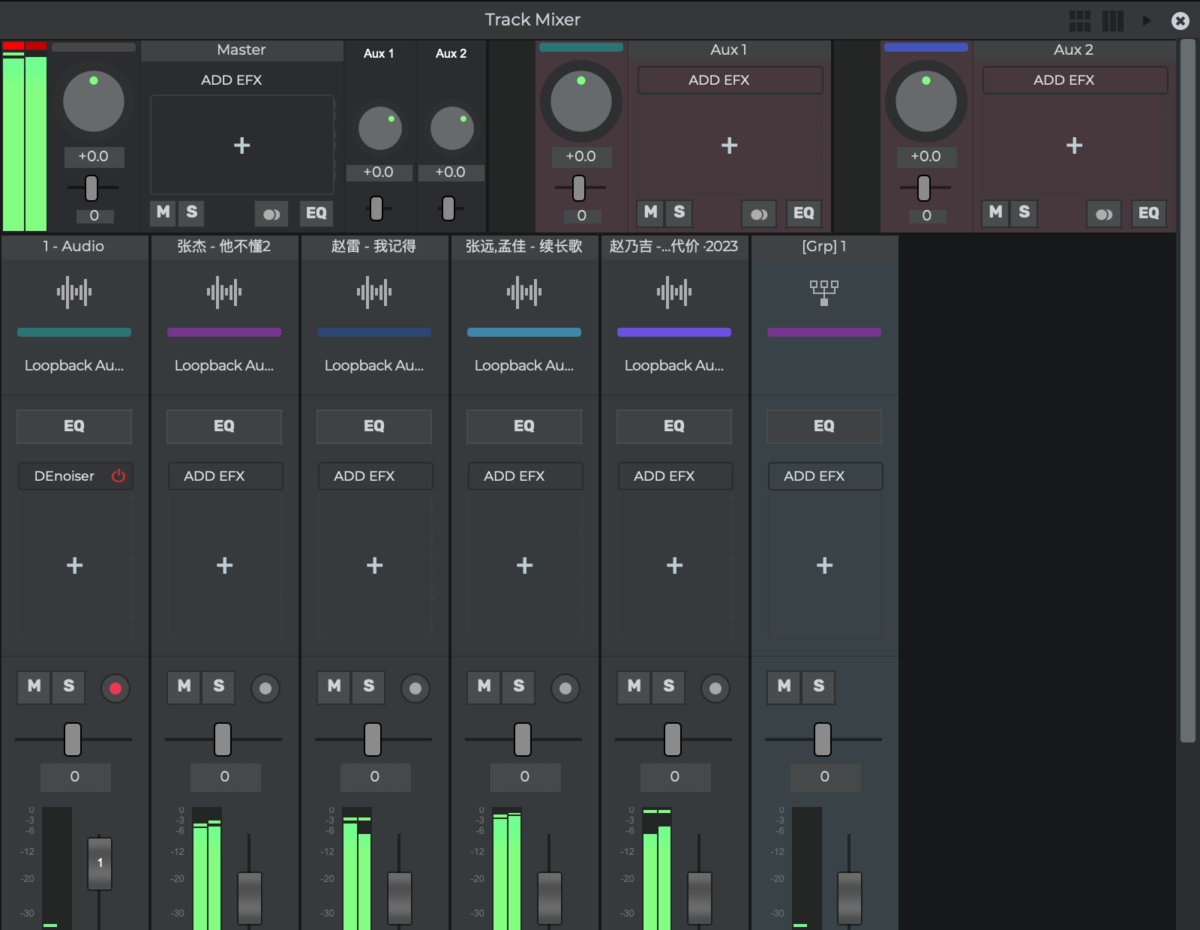The image size is (1200, 930).
Task: Add effect plus on 张杰 - 他不懂2 track
Action: click(x=224, y=566)
